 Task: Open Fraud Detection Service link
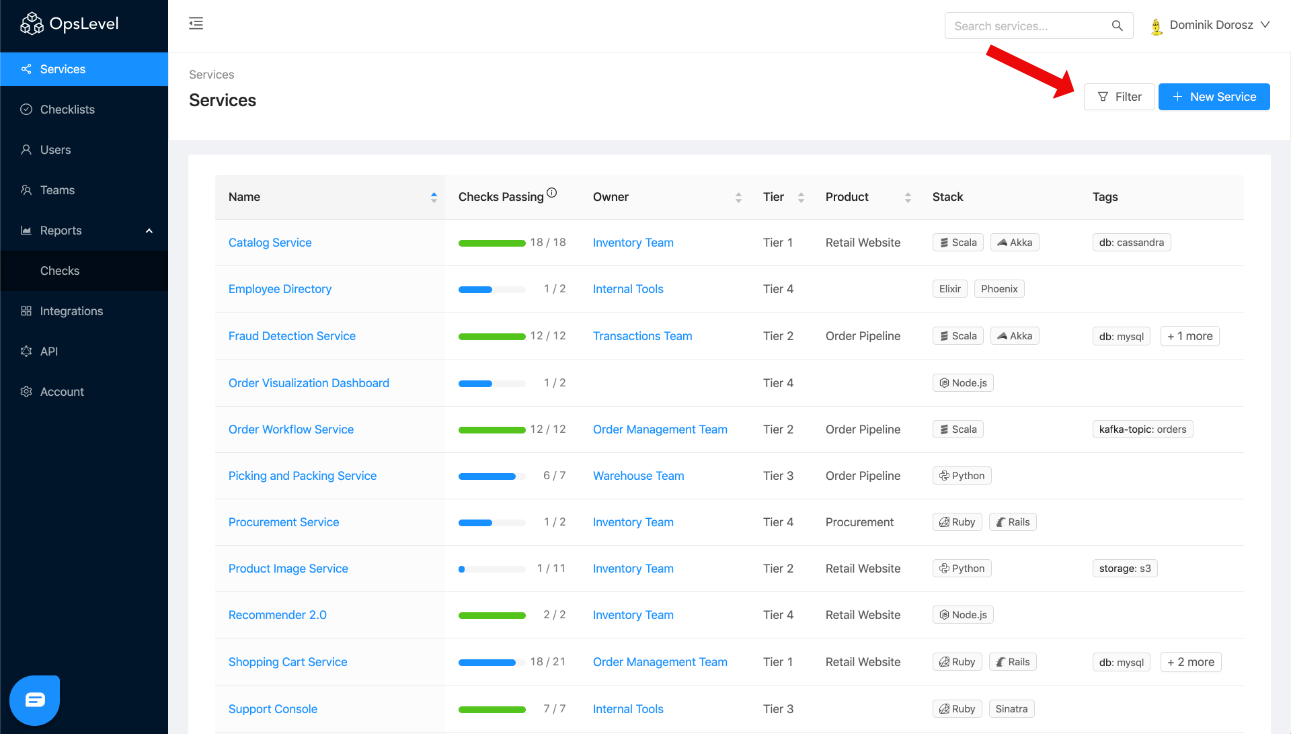click(x=292, y=336)
